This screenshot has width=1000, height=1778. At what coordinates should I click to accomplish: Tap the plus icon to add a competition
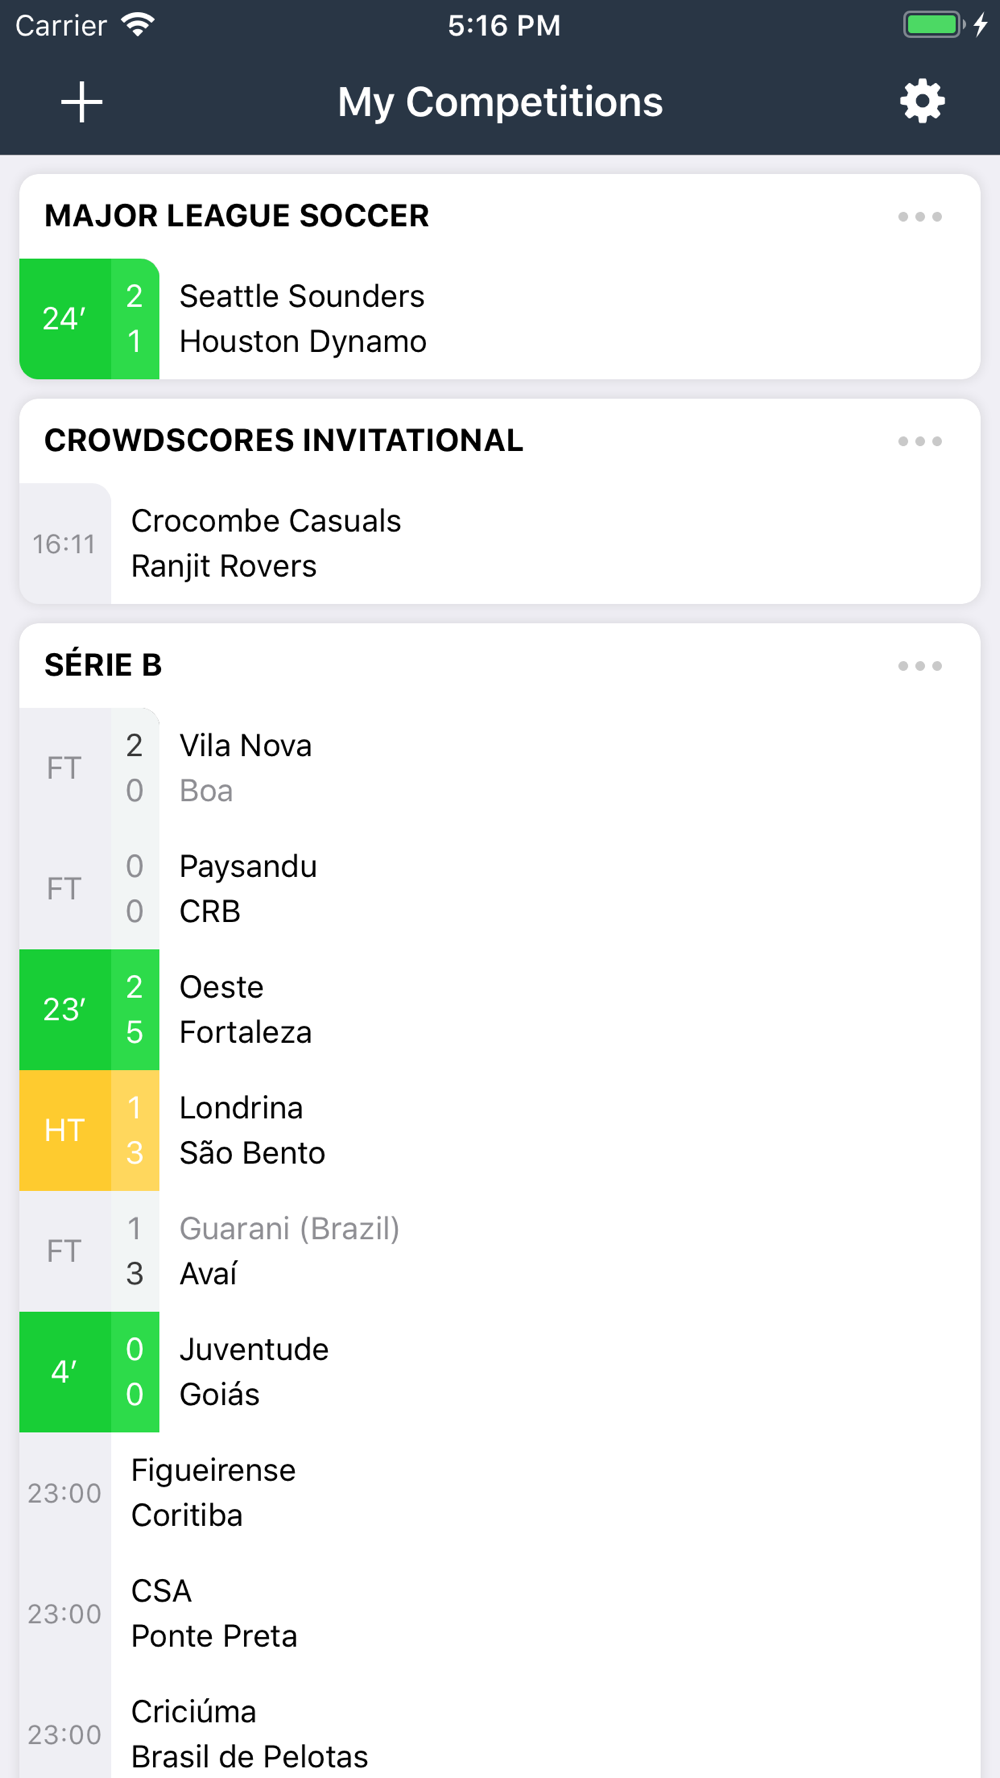point(81,102)
